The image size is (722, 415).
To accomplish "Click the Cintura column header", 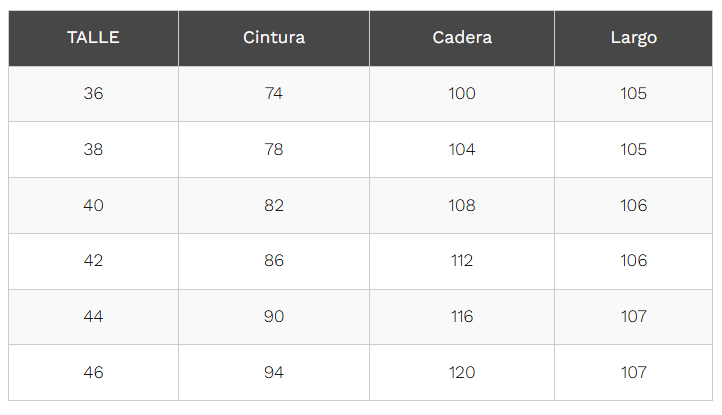I will point(274,38).
